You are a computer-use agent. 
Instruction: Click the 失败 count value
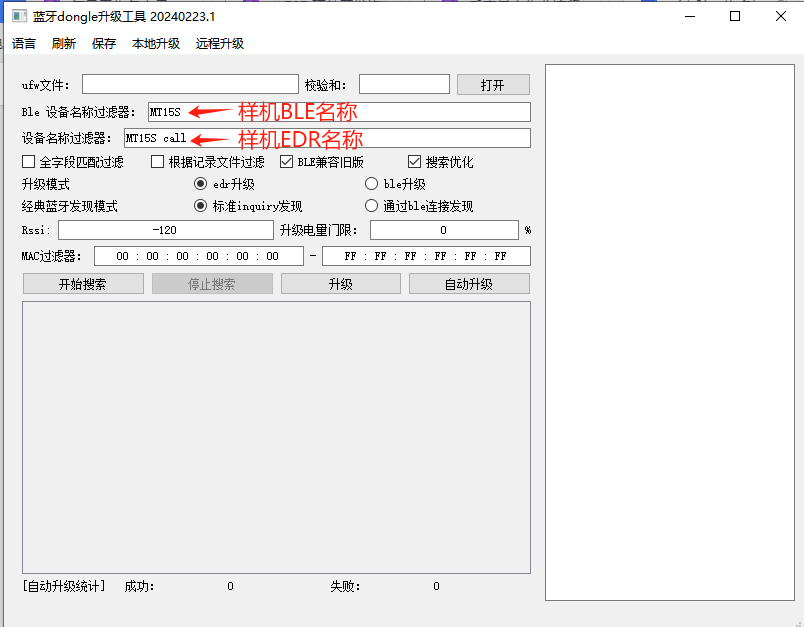pos(436,586)
